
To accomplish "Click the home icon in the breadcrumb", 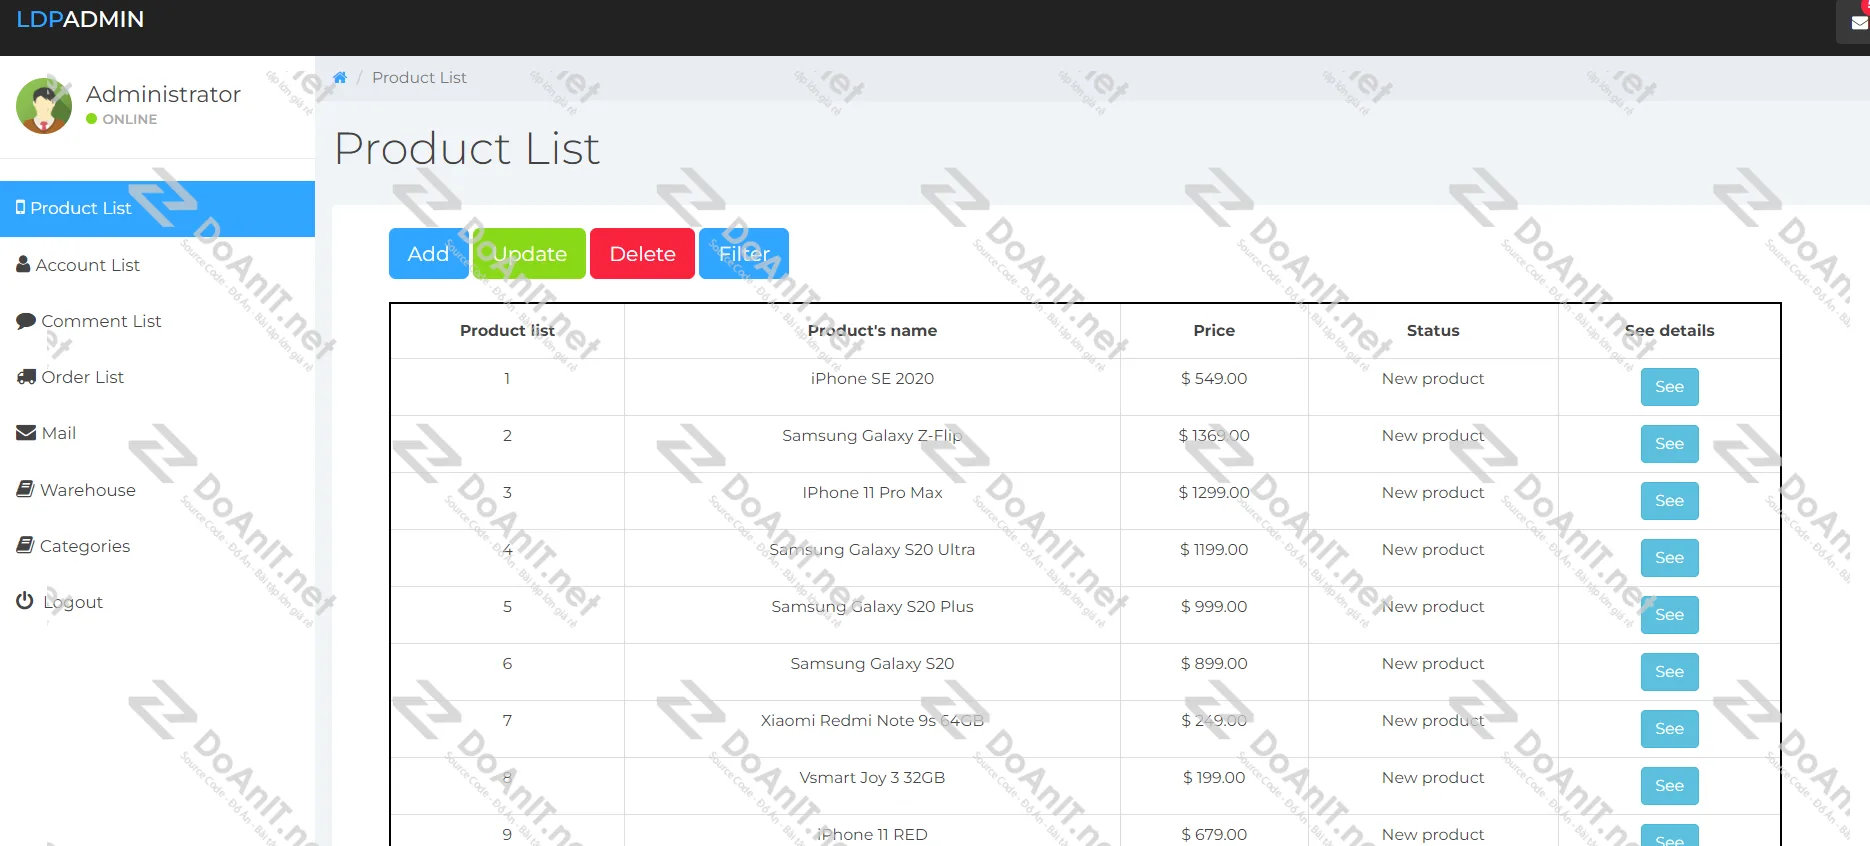I will pos(340,78).
